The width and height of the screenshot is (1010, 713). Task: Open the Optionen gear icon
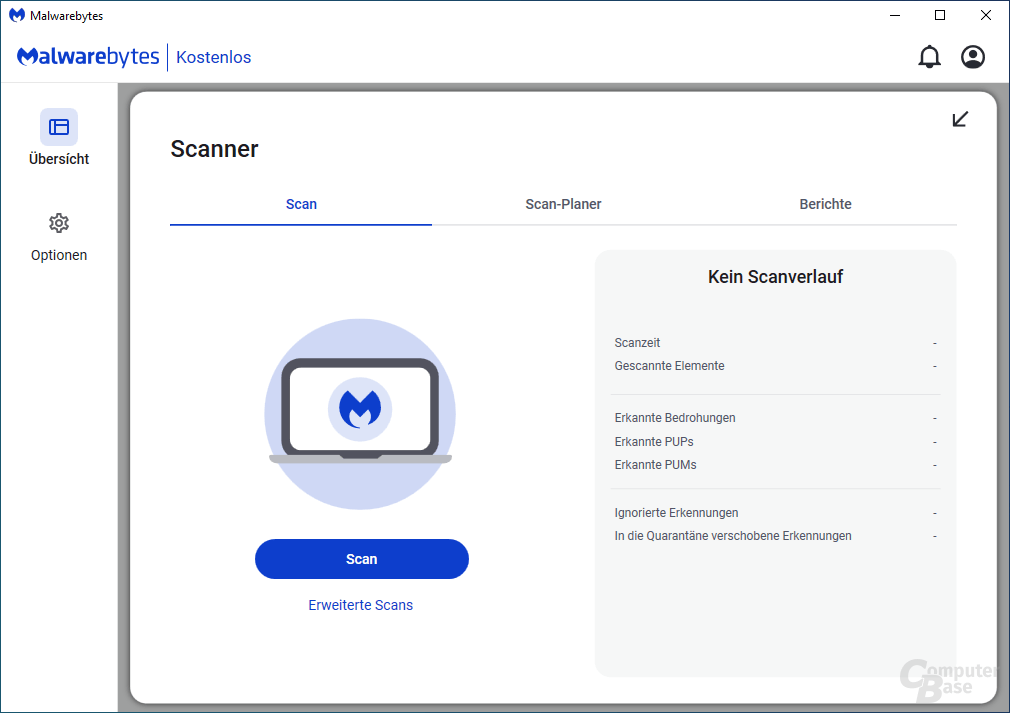(59, 223)
